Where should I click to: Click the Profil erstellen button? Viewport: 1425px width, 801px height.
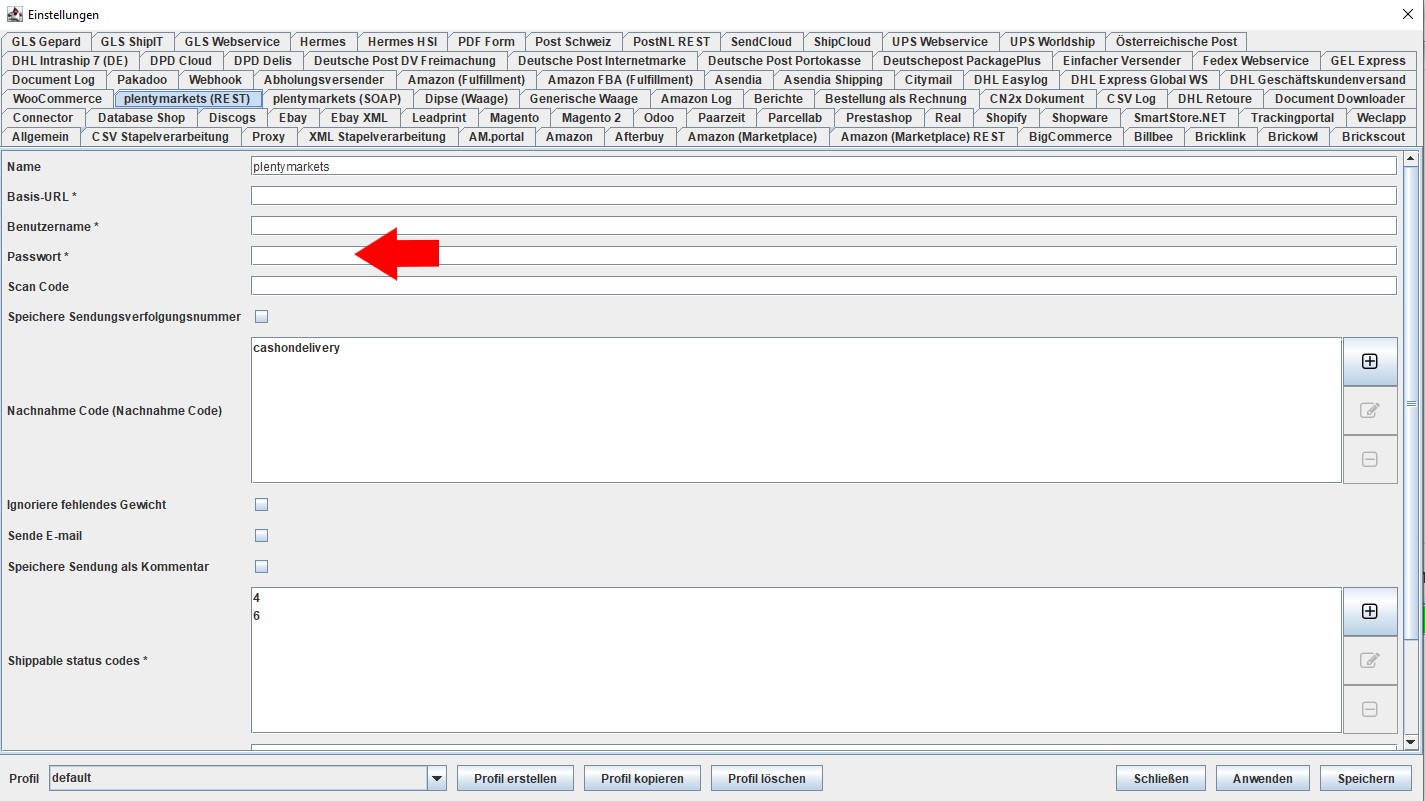(x=515, y=778)
